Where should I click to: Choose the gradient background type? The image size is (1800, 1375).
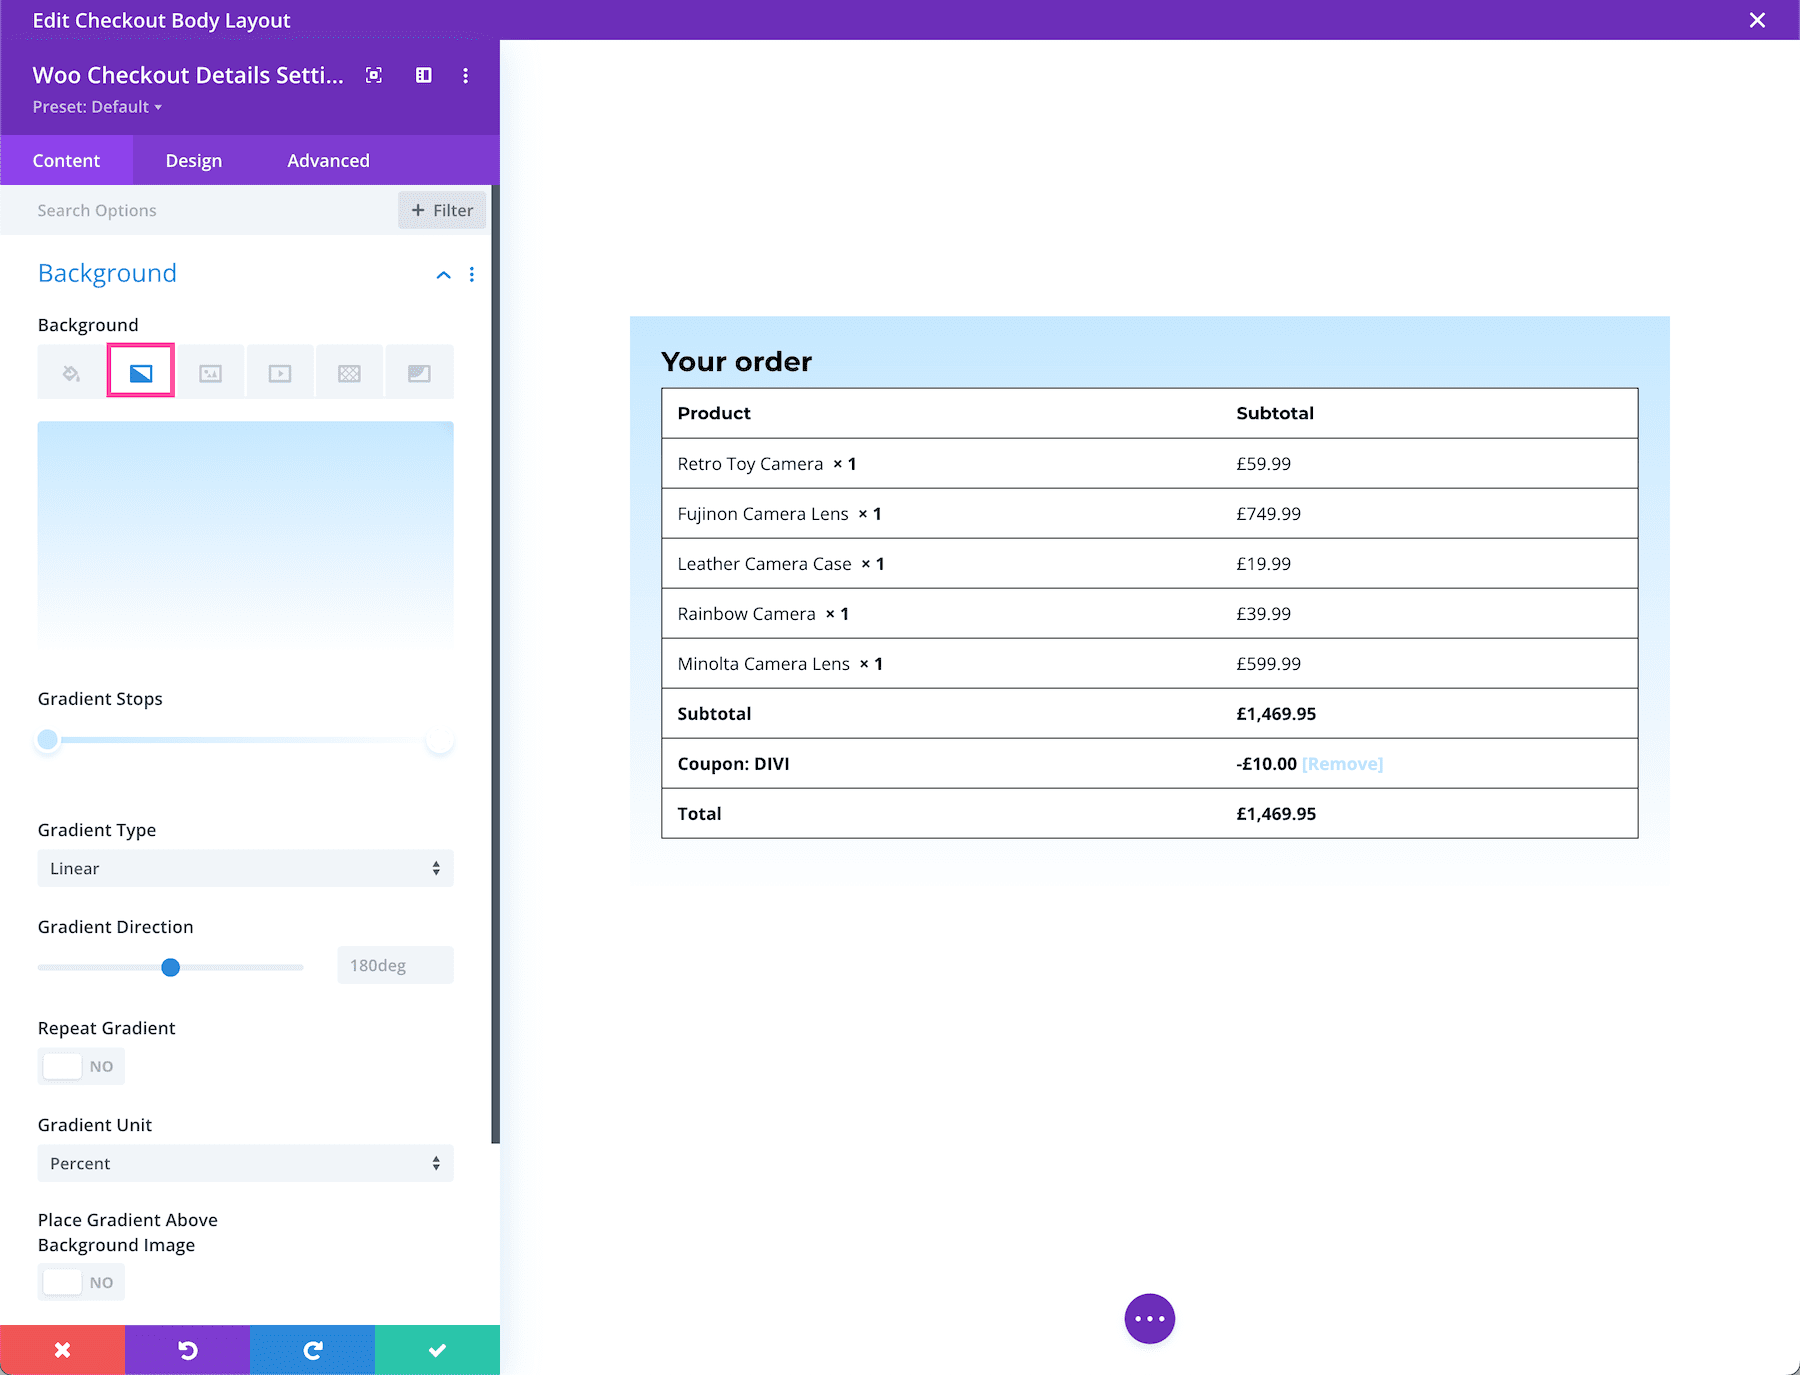(x=140, y=371)
